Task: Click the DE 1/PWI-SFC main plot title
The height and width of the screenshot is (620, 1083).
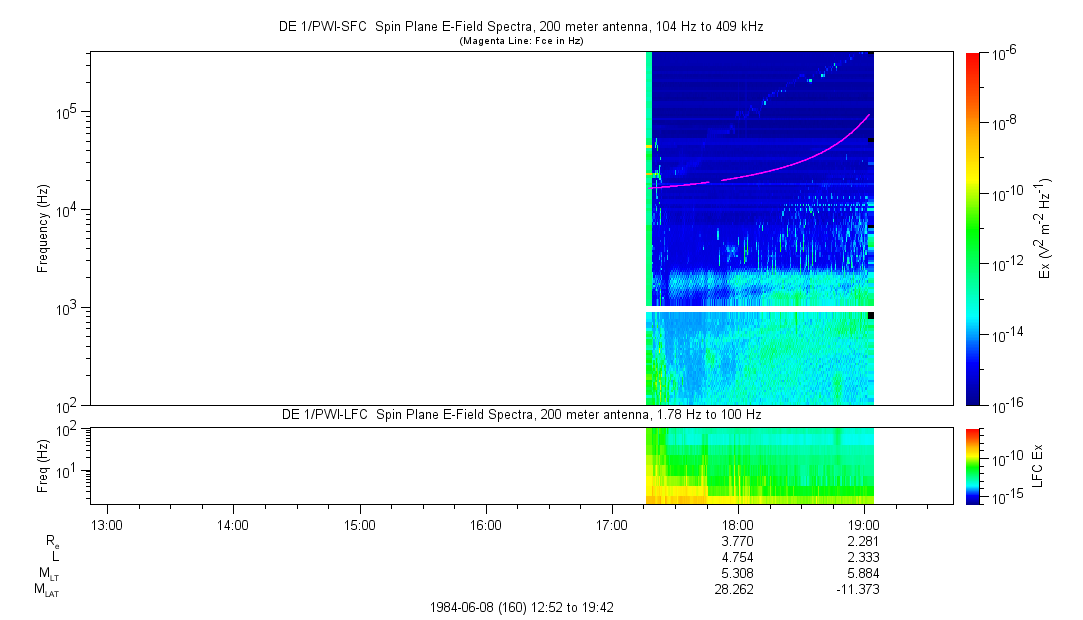Action: [520, 27]
